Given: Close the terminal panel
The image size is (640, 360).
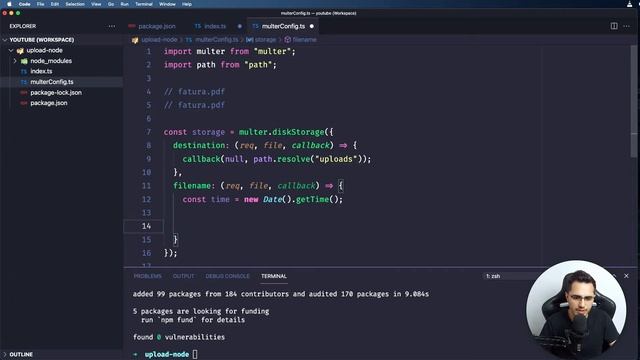Looking at the screenshot, I should 627,276.
